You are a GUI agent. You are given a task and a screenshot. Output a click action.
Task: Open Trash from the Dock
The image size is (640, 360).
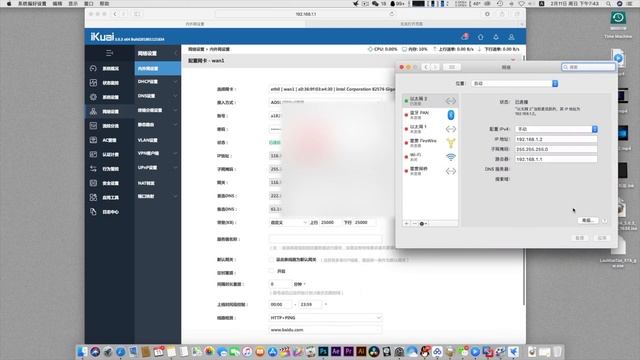click(x=558, y=351)
